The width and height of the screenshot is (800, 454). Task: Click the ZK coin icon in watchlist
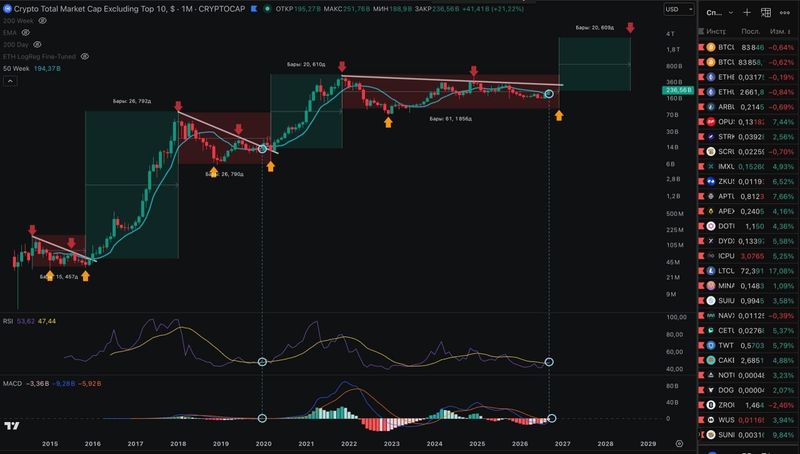(x=711, y=182)
